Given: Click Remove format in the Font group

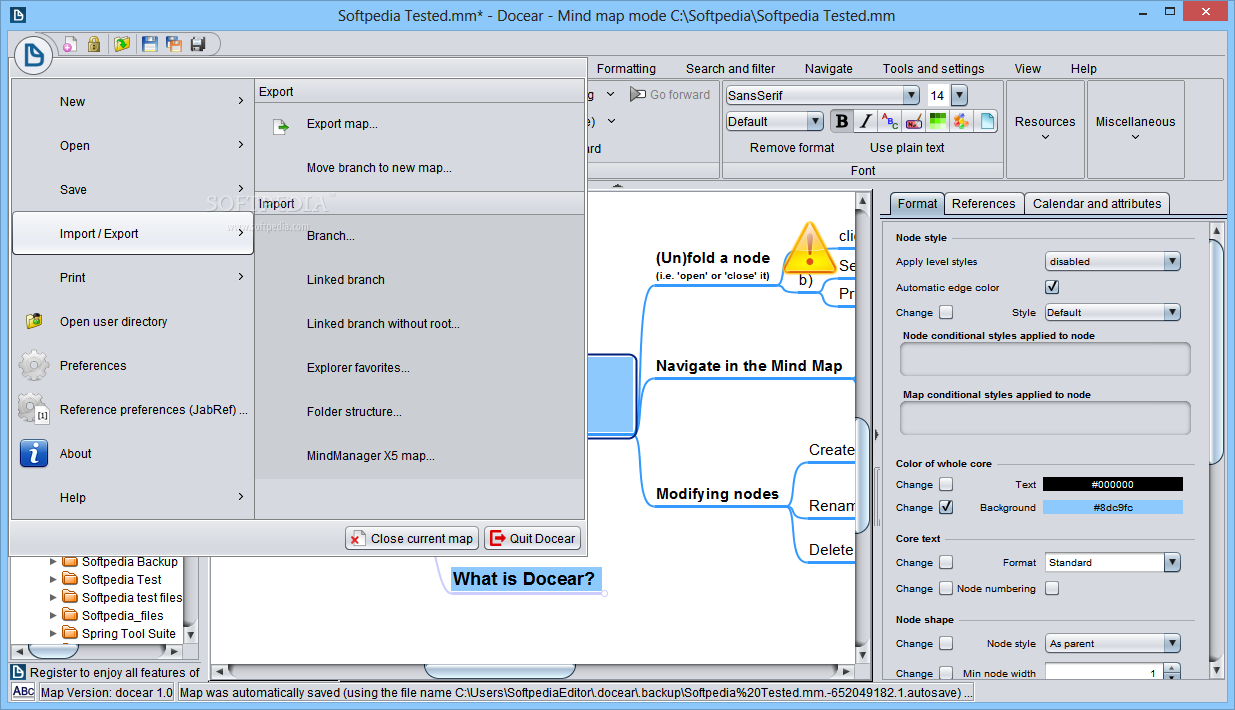Looking at the screenshot, I should coord(792,148).
